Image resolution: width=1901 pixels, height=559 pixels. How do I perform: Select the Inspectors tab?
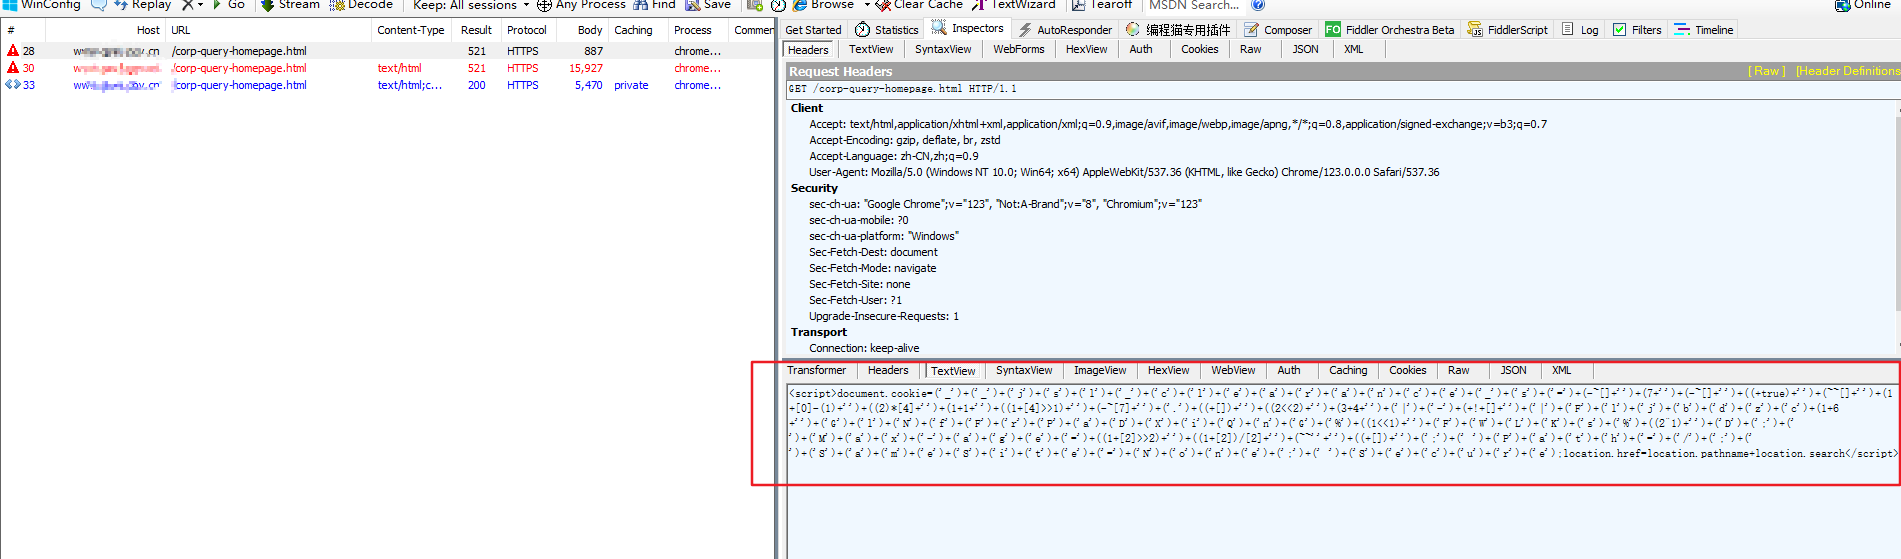coord(968,29)
